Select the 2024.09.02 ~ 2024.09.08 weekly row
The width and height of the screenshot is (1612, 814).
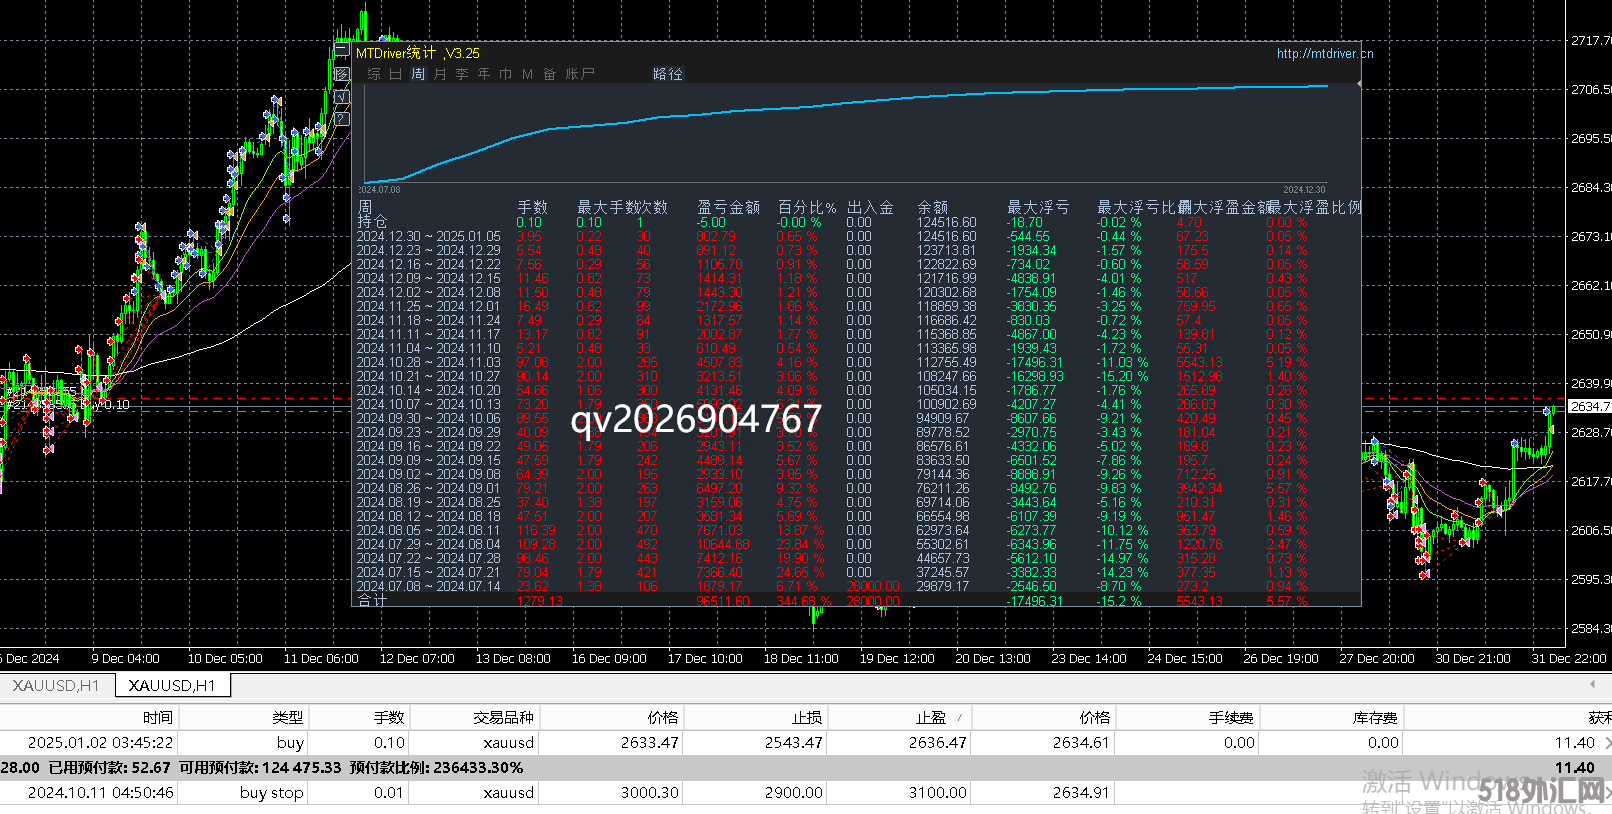tap(834, 475)
